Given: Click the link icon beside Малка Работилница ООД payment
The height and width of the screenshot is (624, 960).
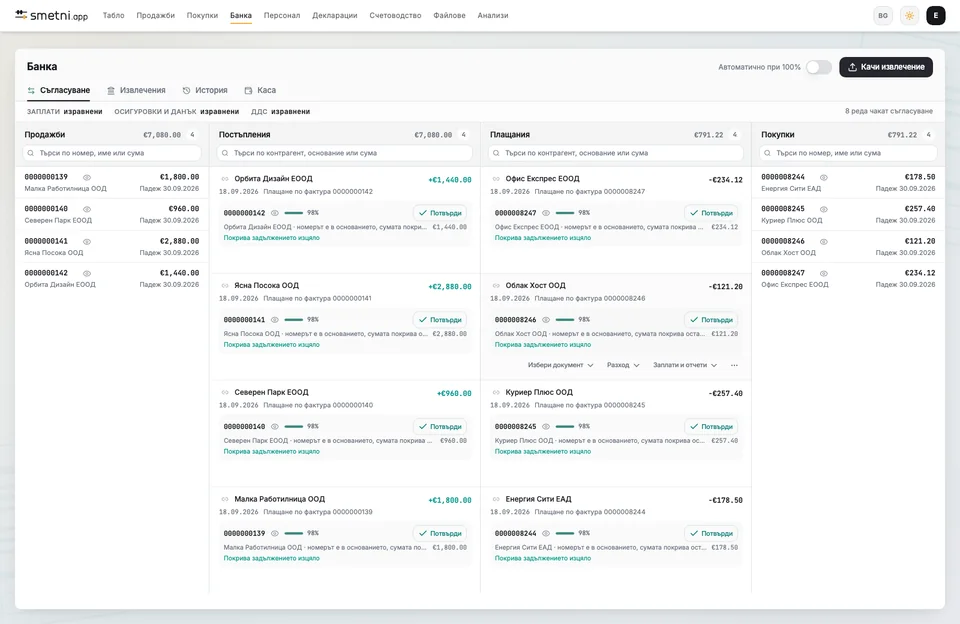Looking at the screenshot, I should (x=225, y=500).
